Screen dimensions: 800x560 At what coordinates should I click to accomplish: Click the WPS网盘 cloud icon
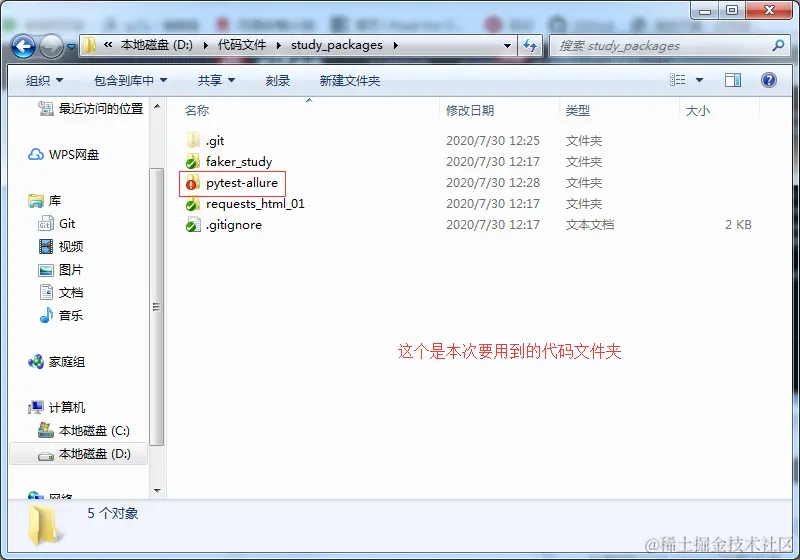click(x=36, y=154)
